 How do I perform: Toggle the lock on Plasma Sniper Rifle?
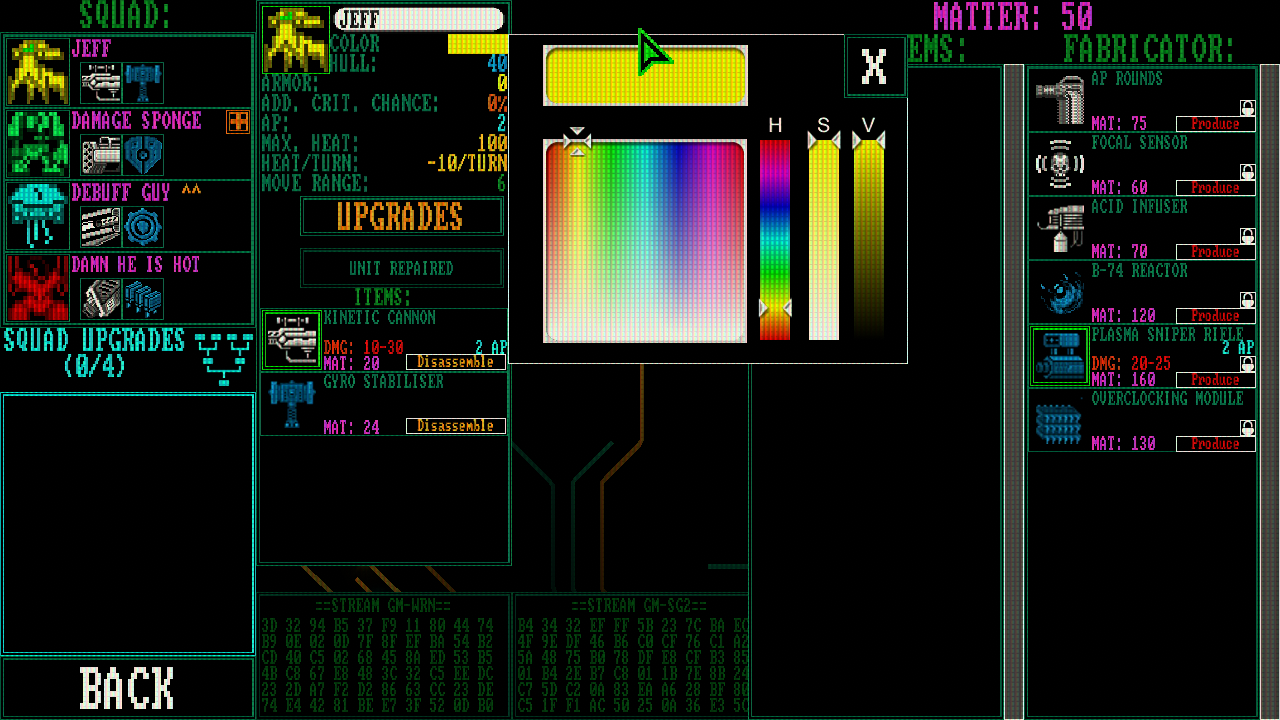pyautogui.click(x=1247, y=363)
